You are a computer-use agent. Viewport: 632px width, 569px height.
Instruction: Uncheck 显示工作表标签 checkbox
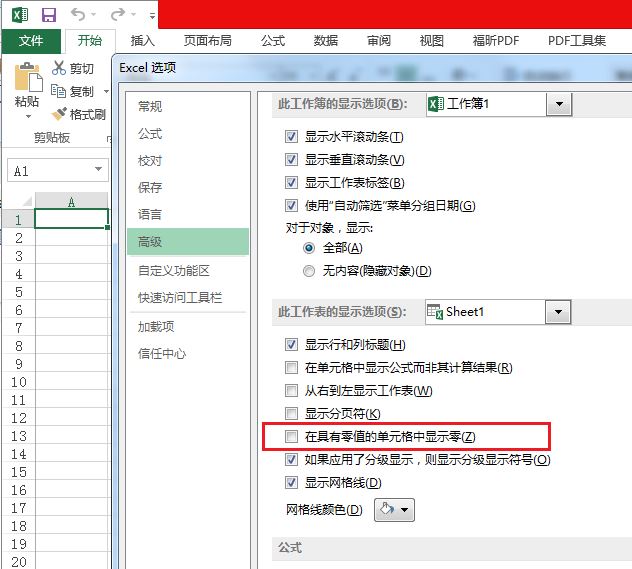pos(291,183)
